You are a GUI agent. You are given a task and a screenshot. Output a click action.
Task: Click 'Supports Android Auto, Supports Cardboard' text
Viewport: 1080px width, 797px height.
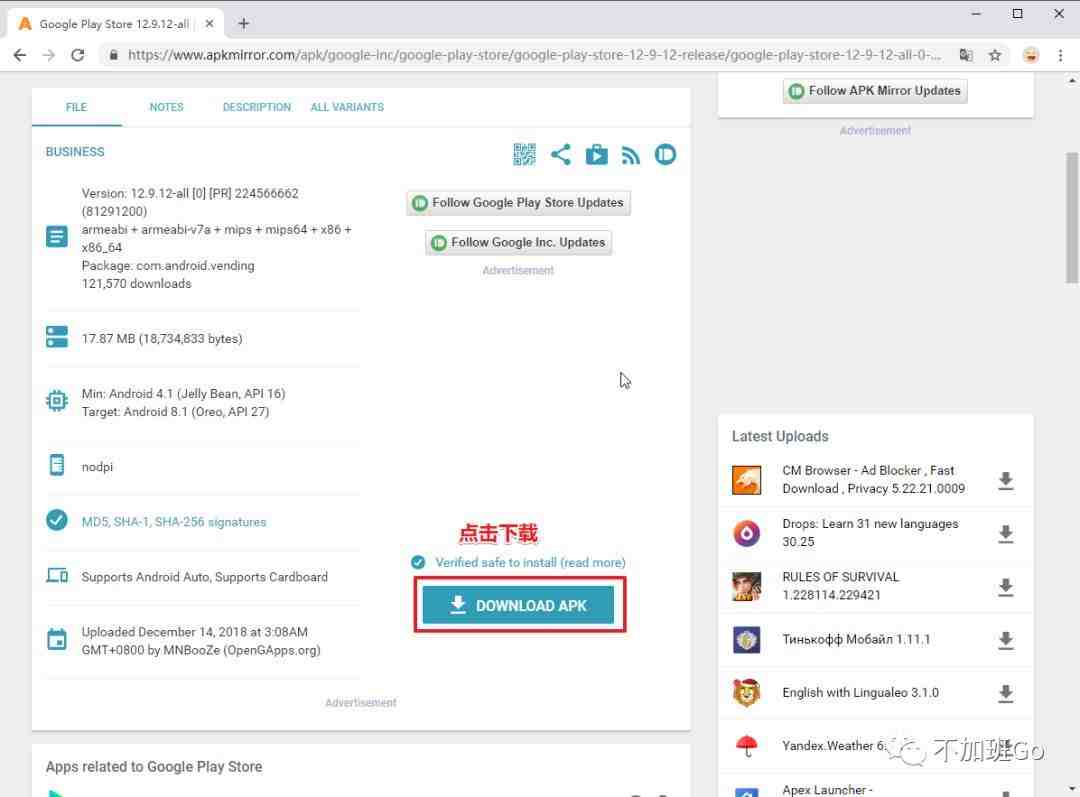coord(205,577)
